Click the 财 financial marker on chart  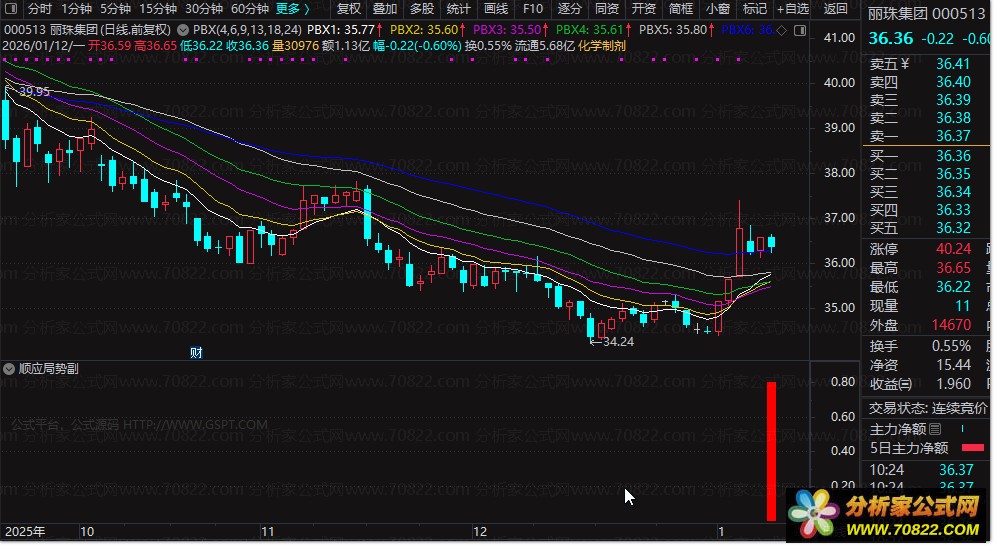pyautogui.click(x=197, y=352)
